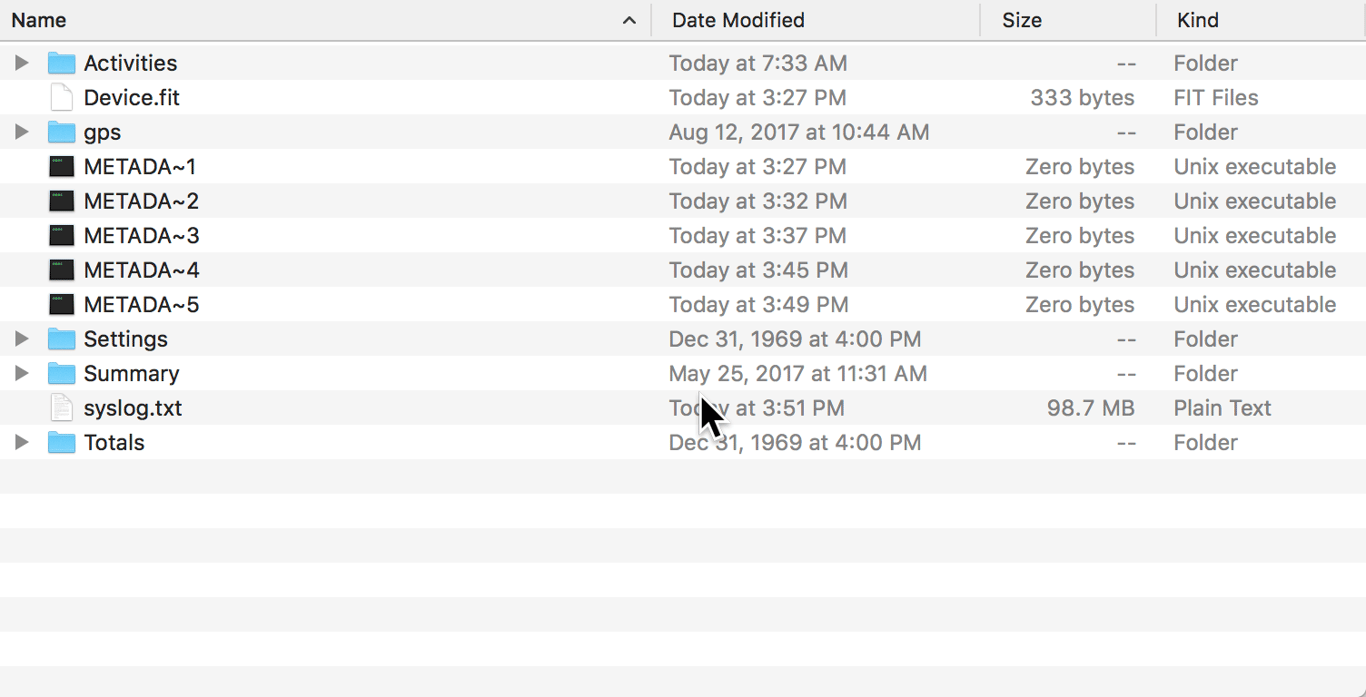1366x697 pixels.
Task: Select the Settings folder name
Action: [126, 339]
